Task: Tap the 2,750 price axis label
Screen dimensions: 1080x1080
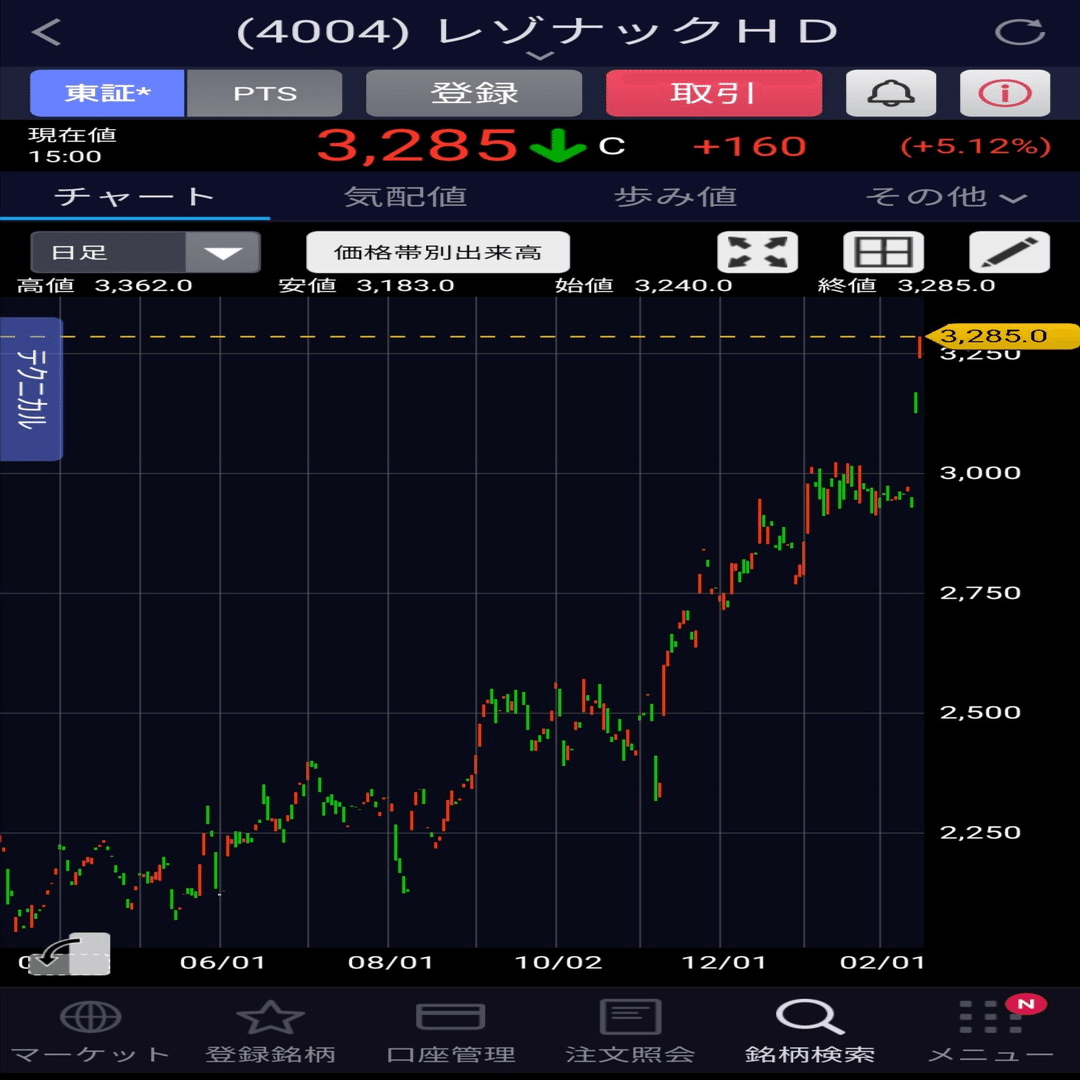Action: tap(980, 592)
